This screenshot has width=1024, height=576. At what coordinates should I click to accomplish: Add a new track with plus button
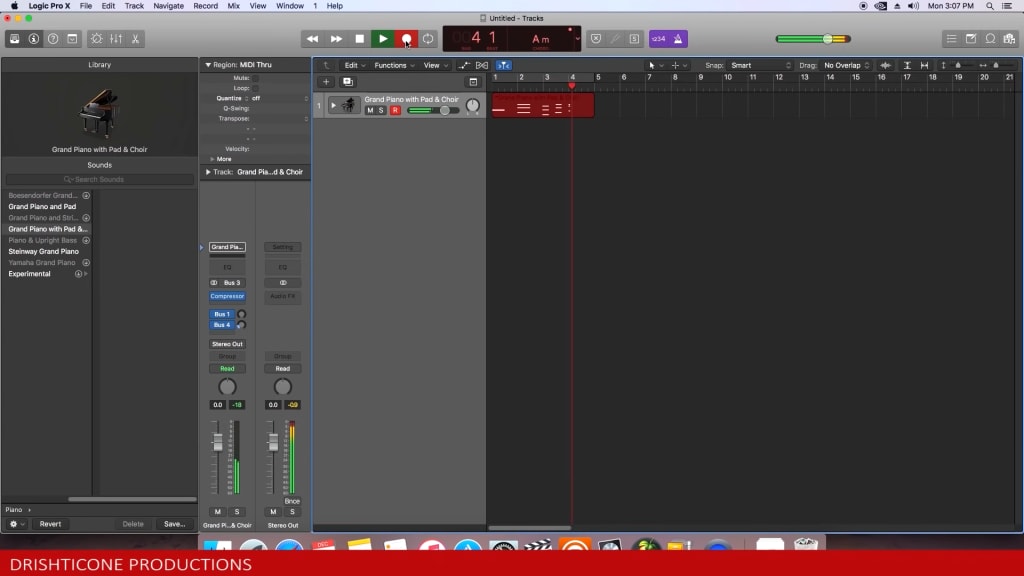(326, 82)
